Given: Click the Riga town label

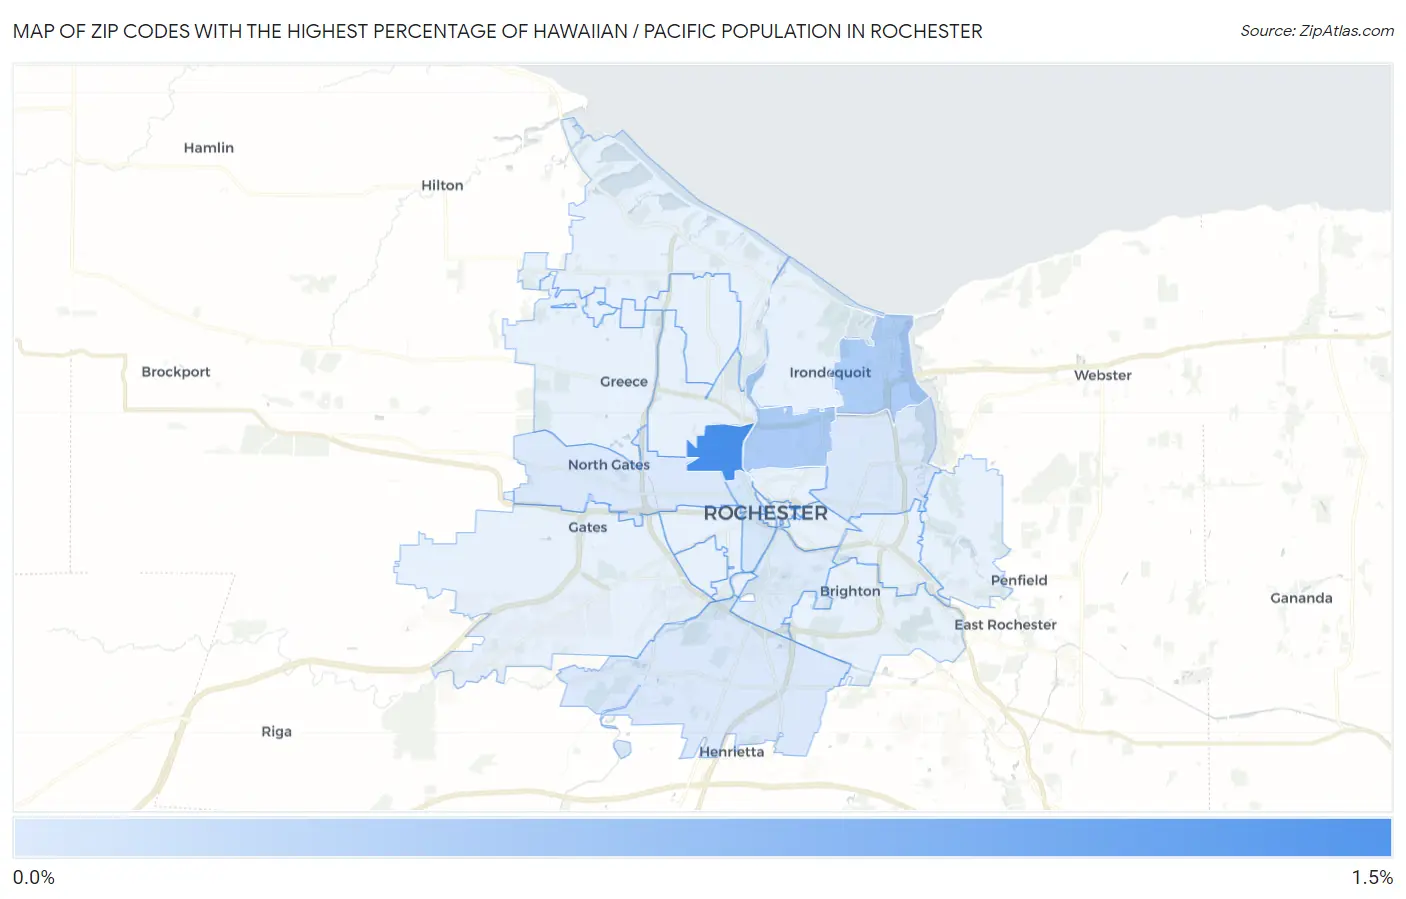Looking at the screenshot, I should click(x=277, y=731).
